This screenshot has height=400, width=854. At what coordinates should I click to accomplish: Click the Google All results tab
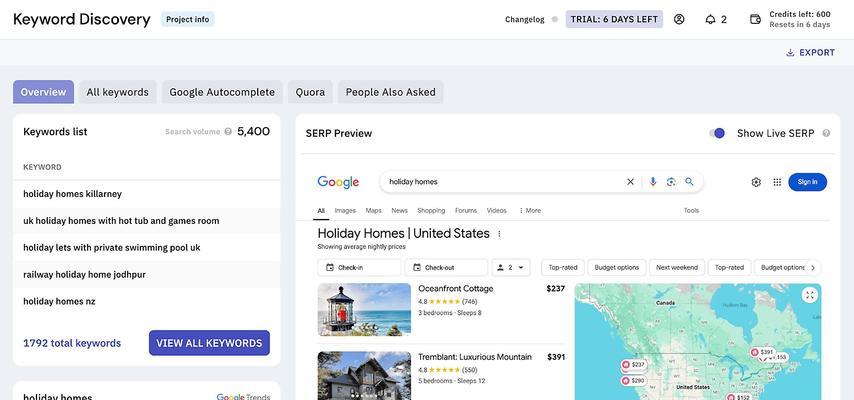[x=321, y=211]
